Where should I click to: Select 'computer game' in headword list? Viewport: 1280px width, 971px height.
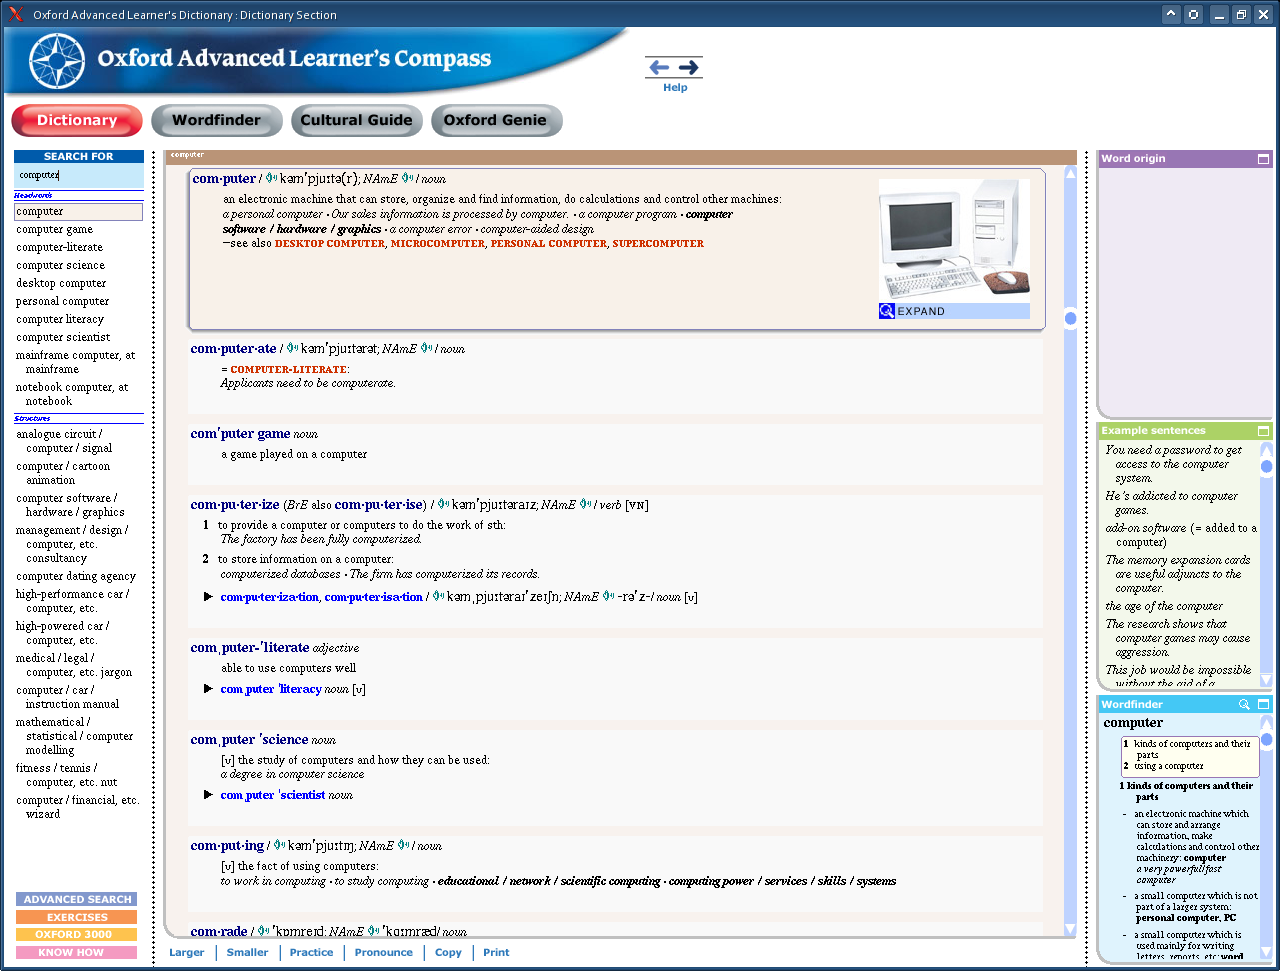pos(54,229)
